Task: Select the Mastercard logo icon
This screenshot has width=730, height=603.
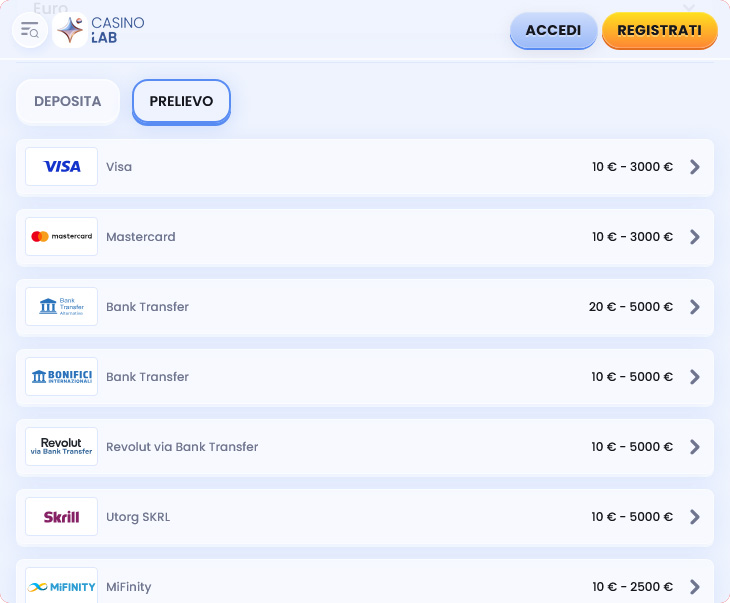Action: pyautogui.click(x=61, y=237)
